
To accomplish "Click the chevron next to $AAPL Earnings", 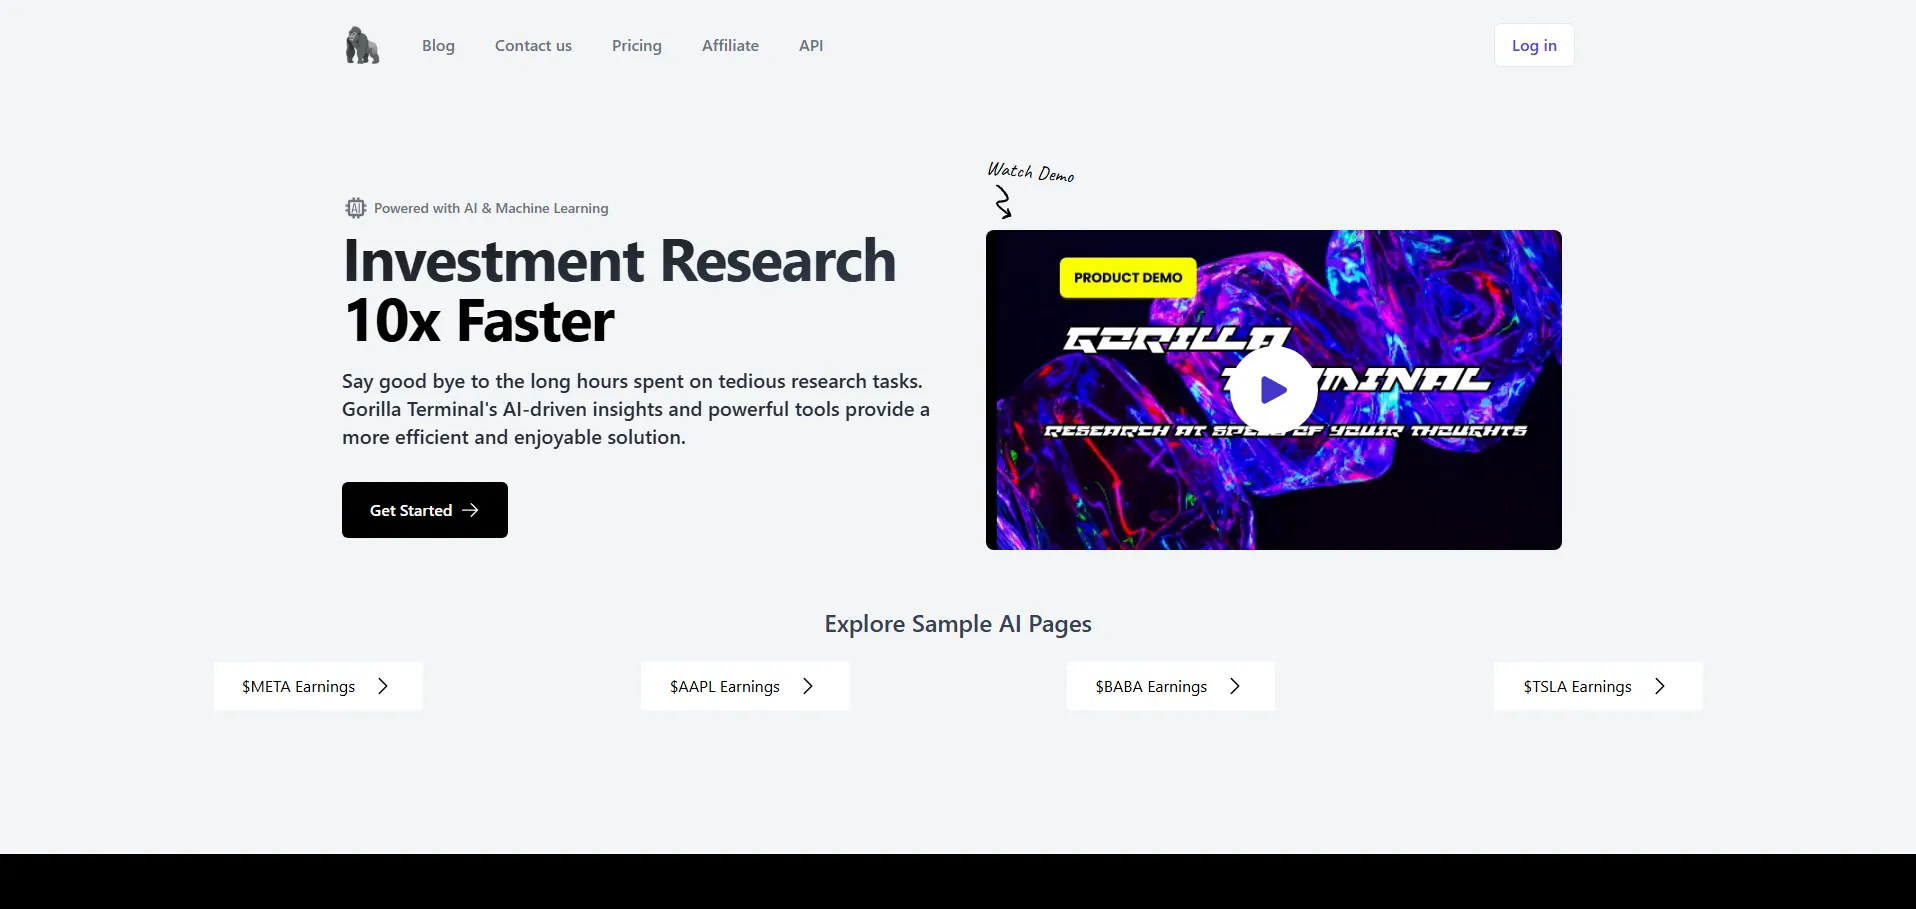I will click(x=808, y=686).
